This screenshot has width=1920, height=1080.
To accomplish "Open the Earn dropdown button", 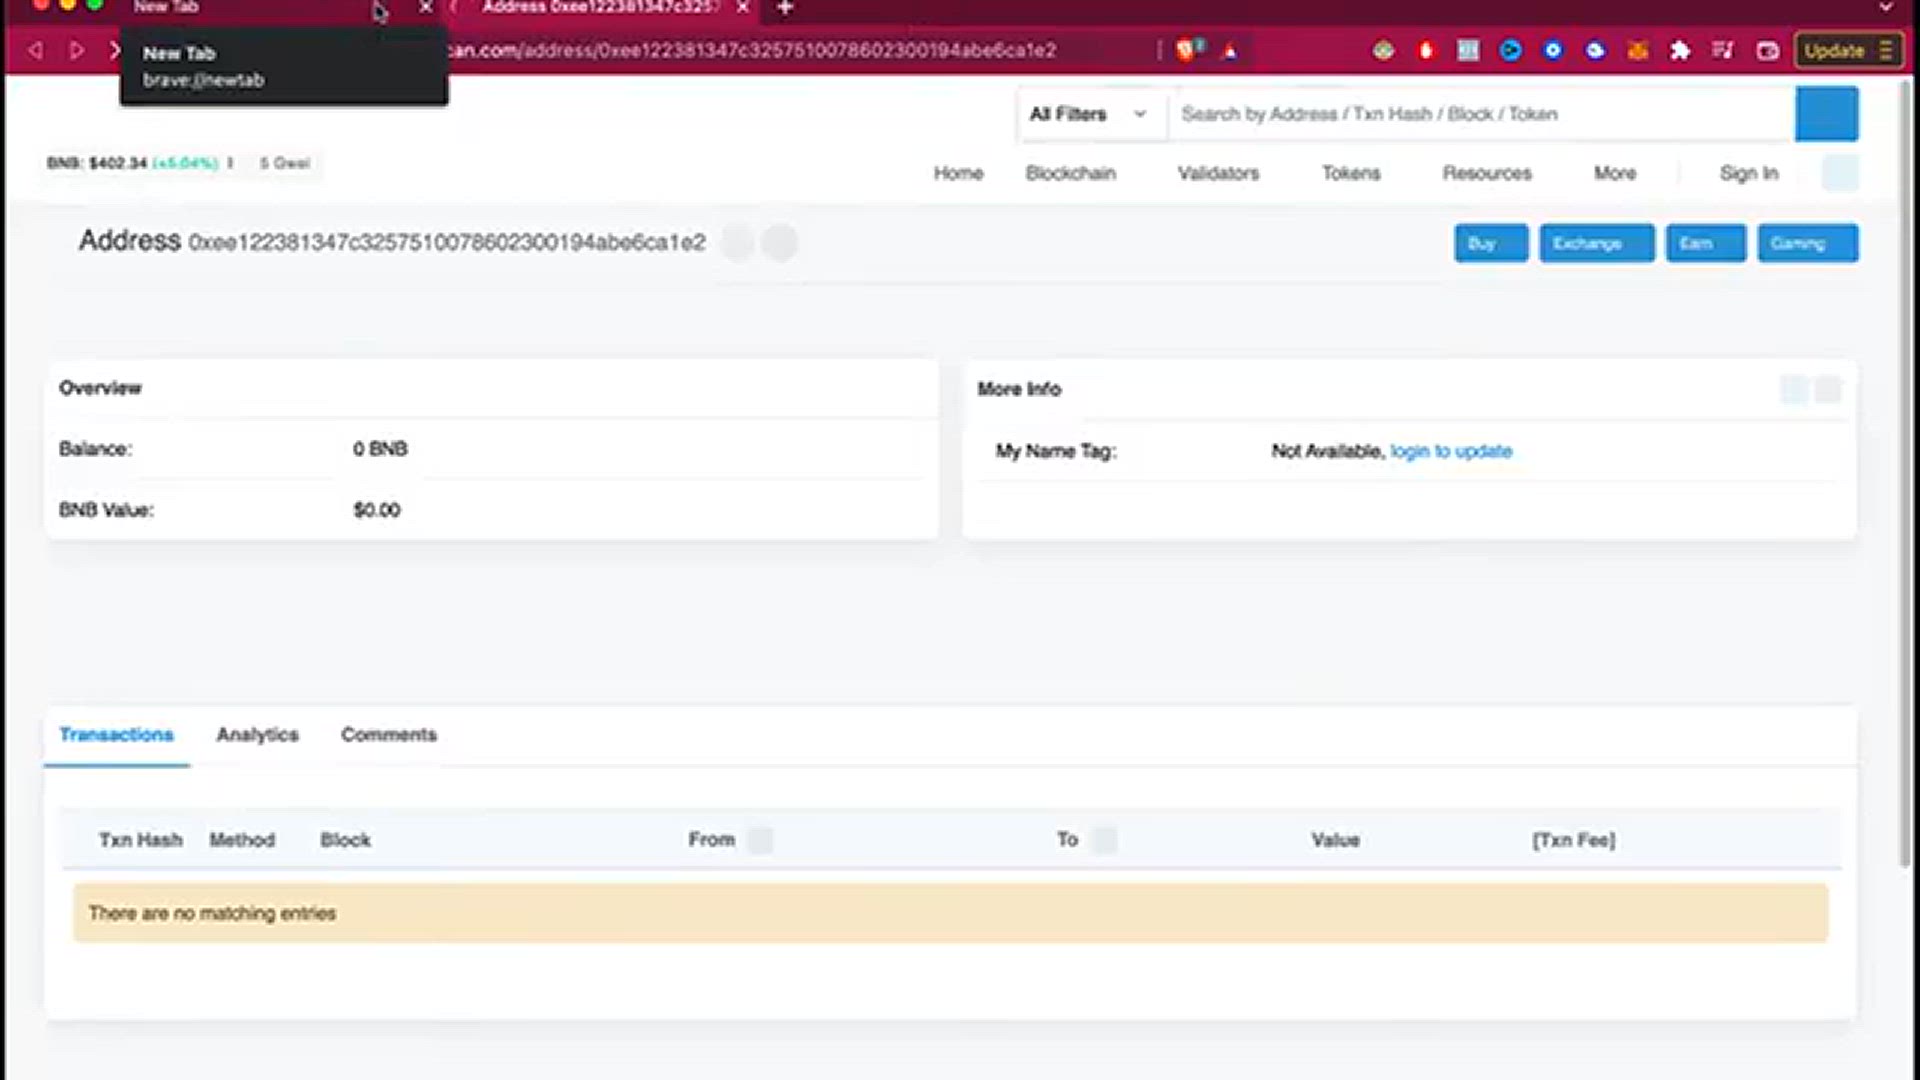I will pyautogui.click(x=1706, y=243).
